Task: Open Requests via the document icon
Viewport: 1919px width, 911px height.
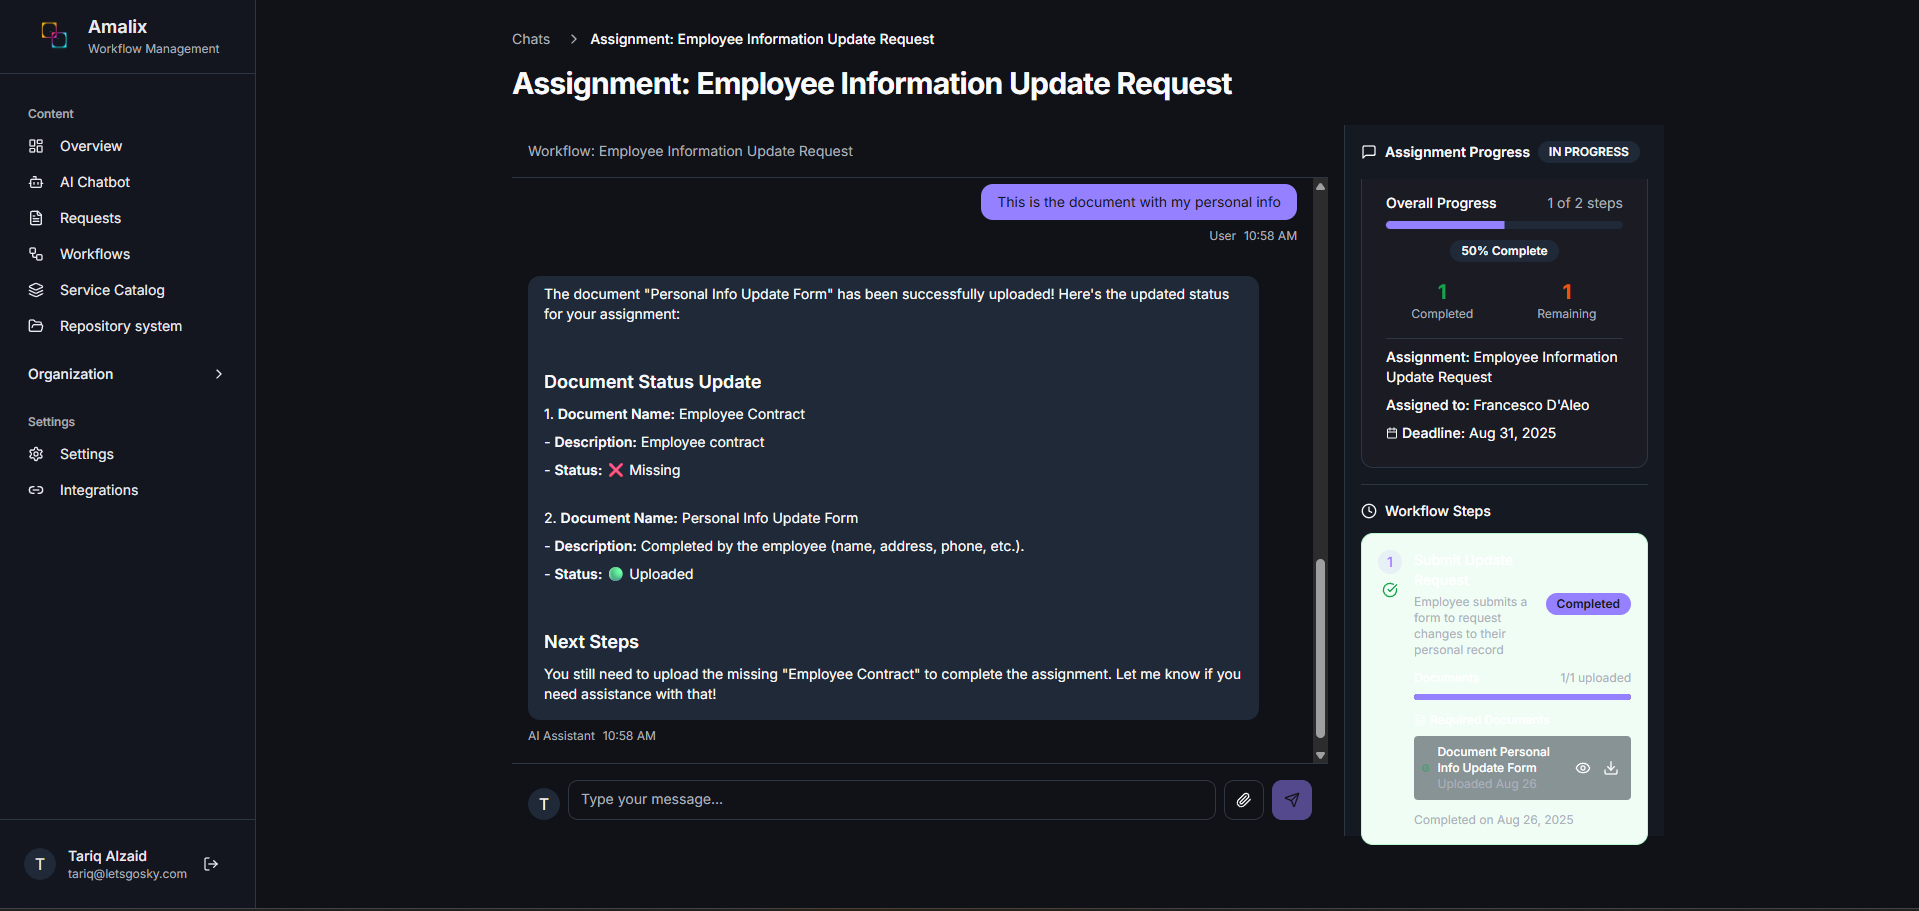Action: 36,218
